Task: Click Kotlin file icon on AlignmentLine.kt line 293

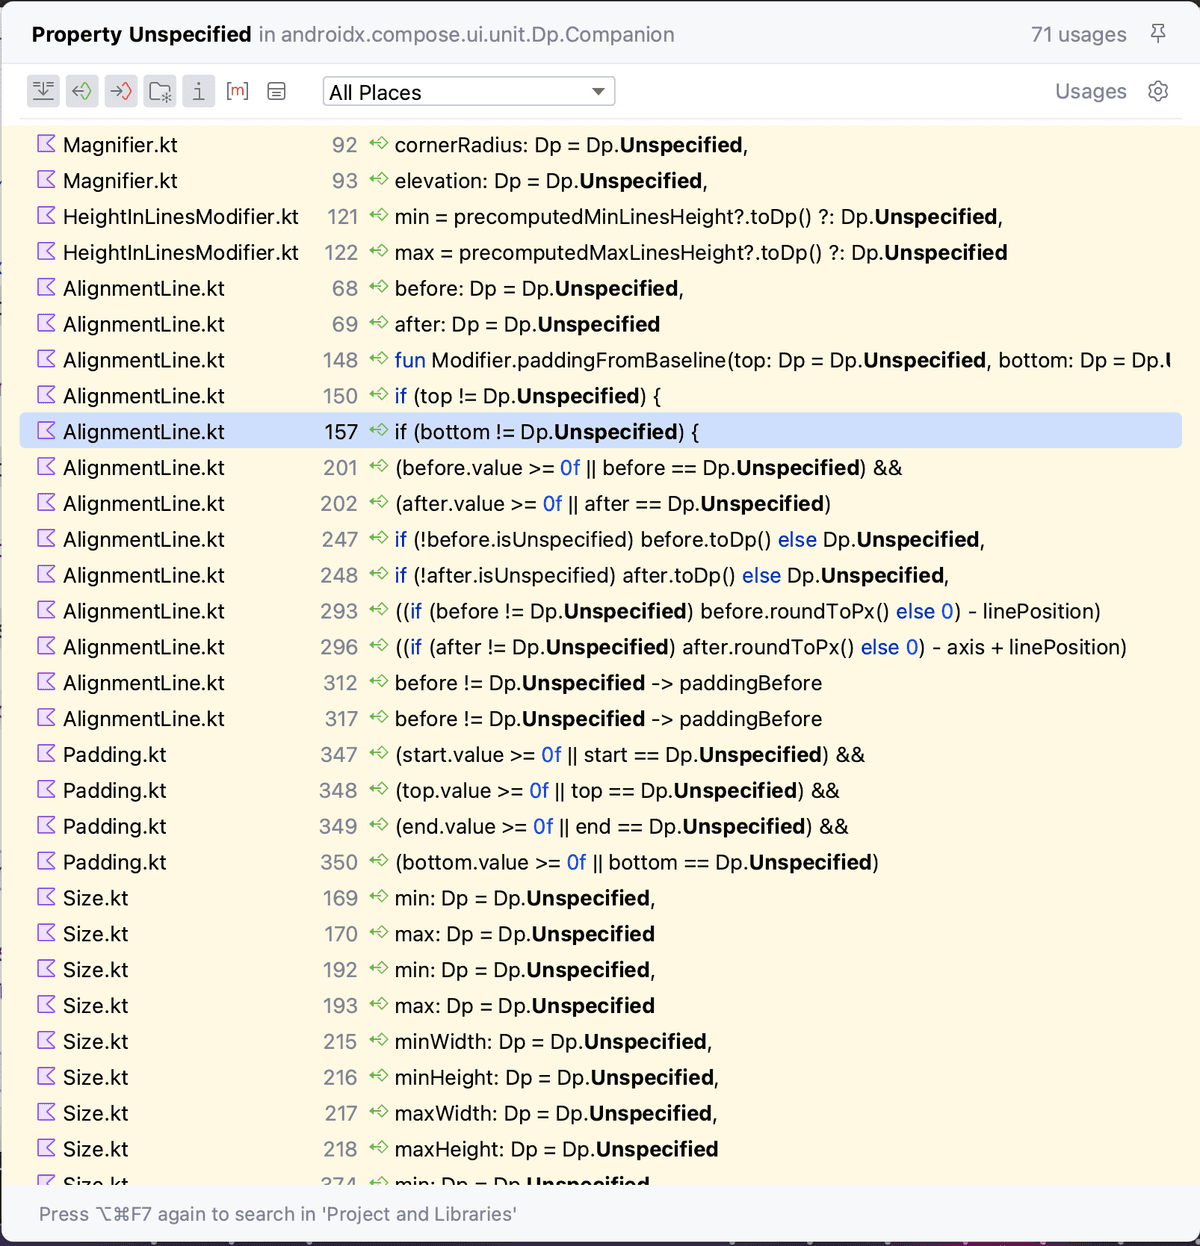Action: pos(46,611)
